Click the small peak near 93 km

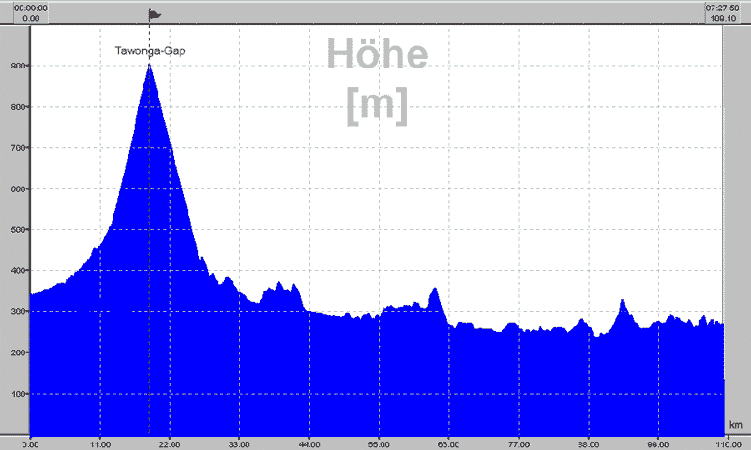tap(622, 301)
